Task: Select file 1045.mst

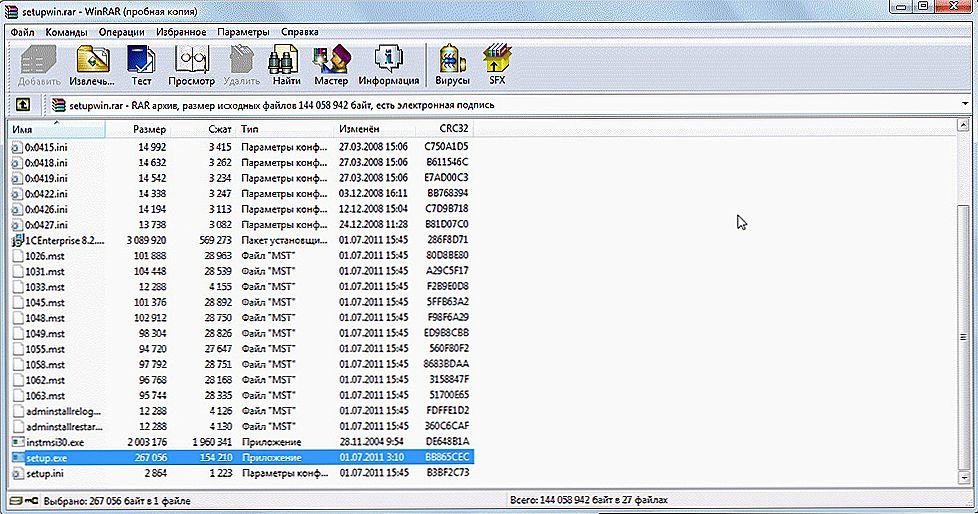Action: [45, 303]
